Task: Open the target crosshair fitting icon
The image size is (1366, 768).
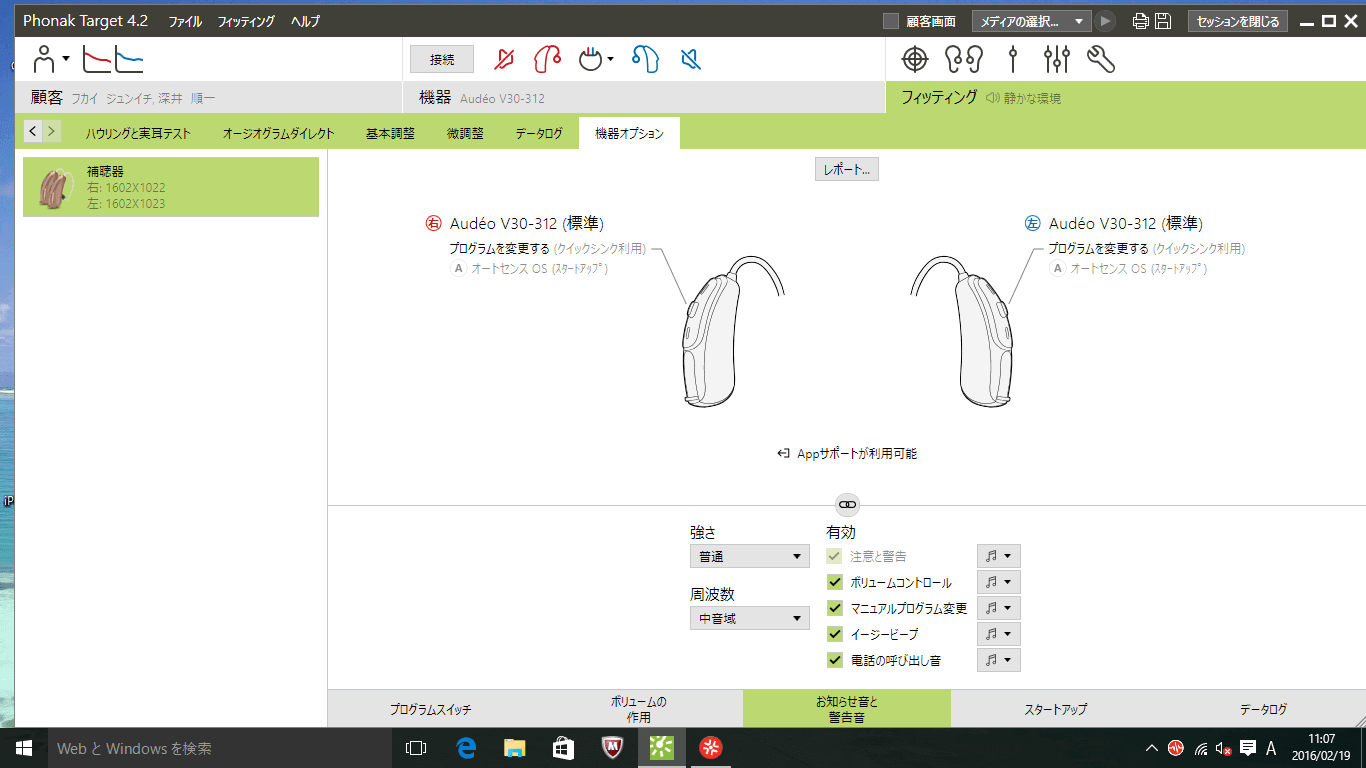Action: coord(915,60)
